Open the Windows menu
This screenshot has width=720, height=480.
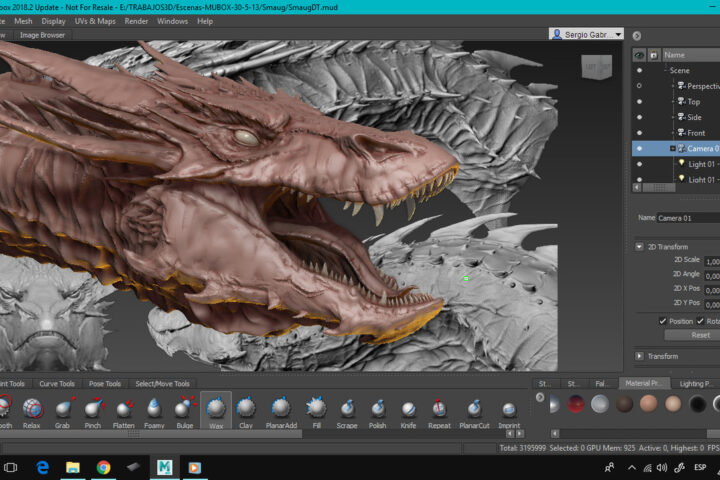click(172, 21)
